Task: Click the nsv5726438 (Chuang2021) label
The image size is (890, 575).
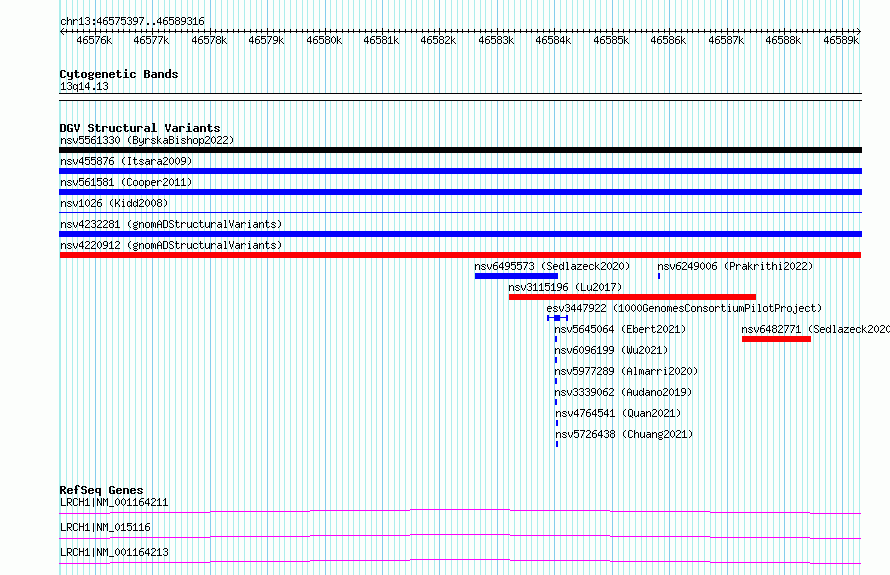Action: 624,434
